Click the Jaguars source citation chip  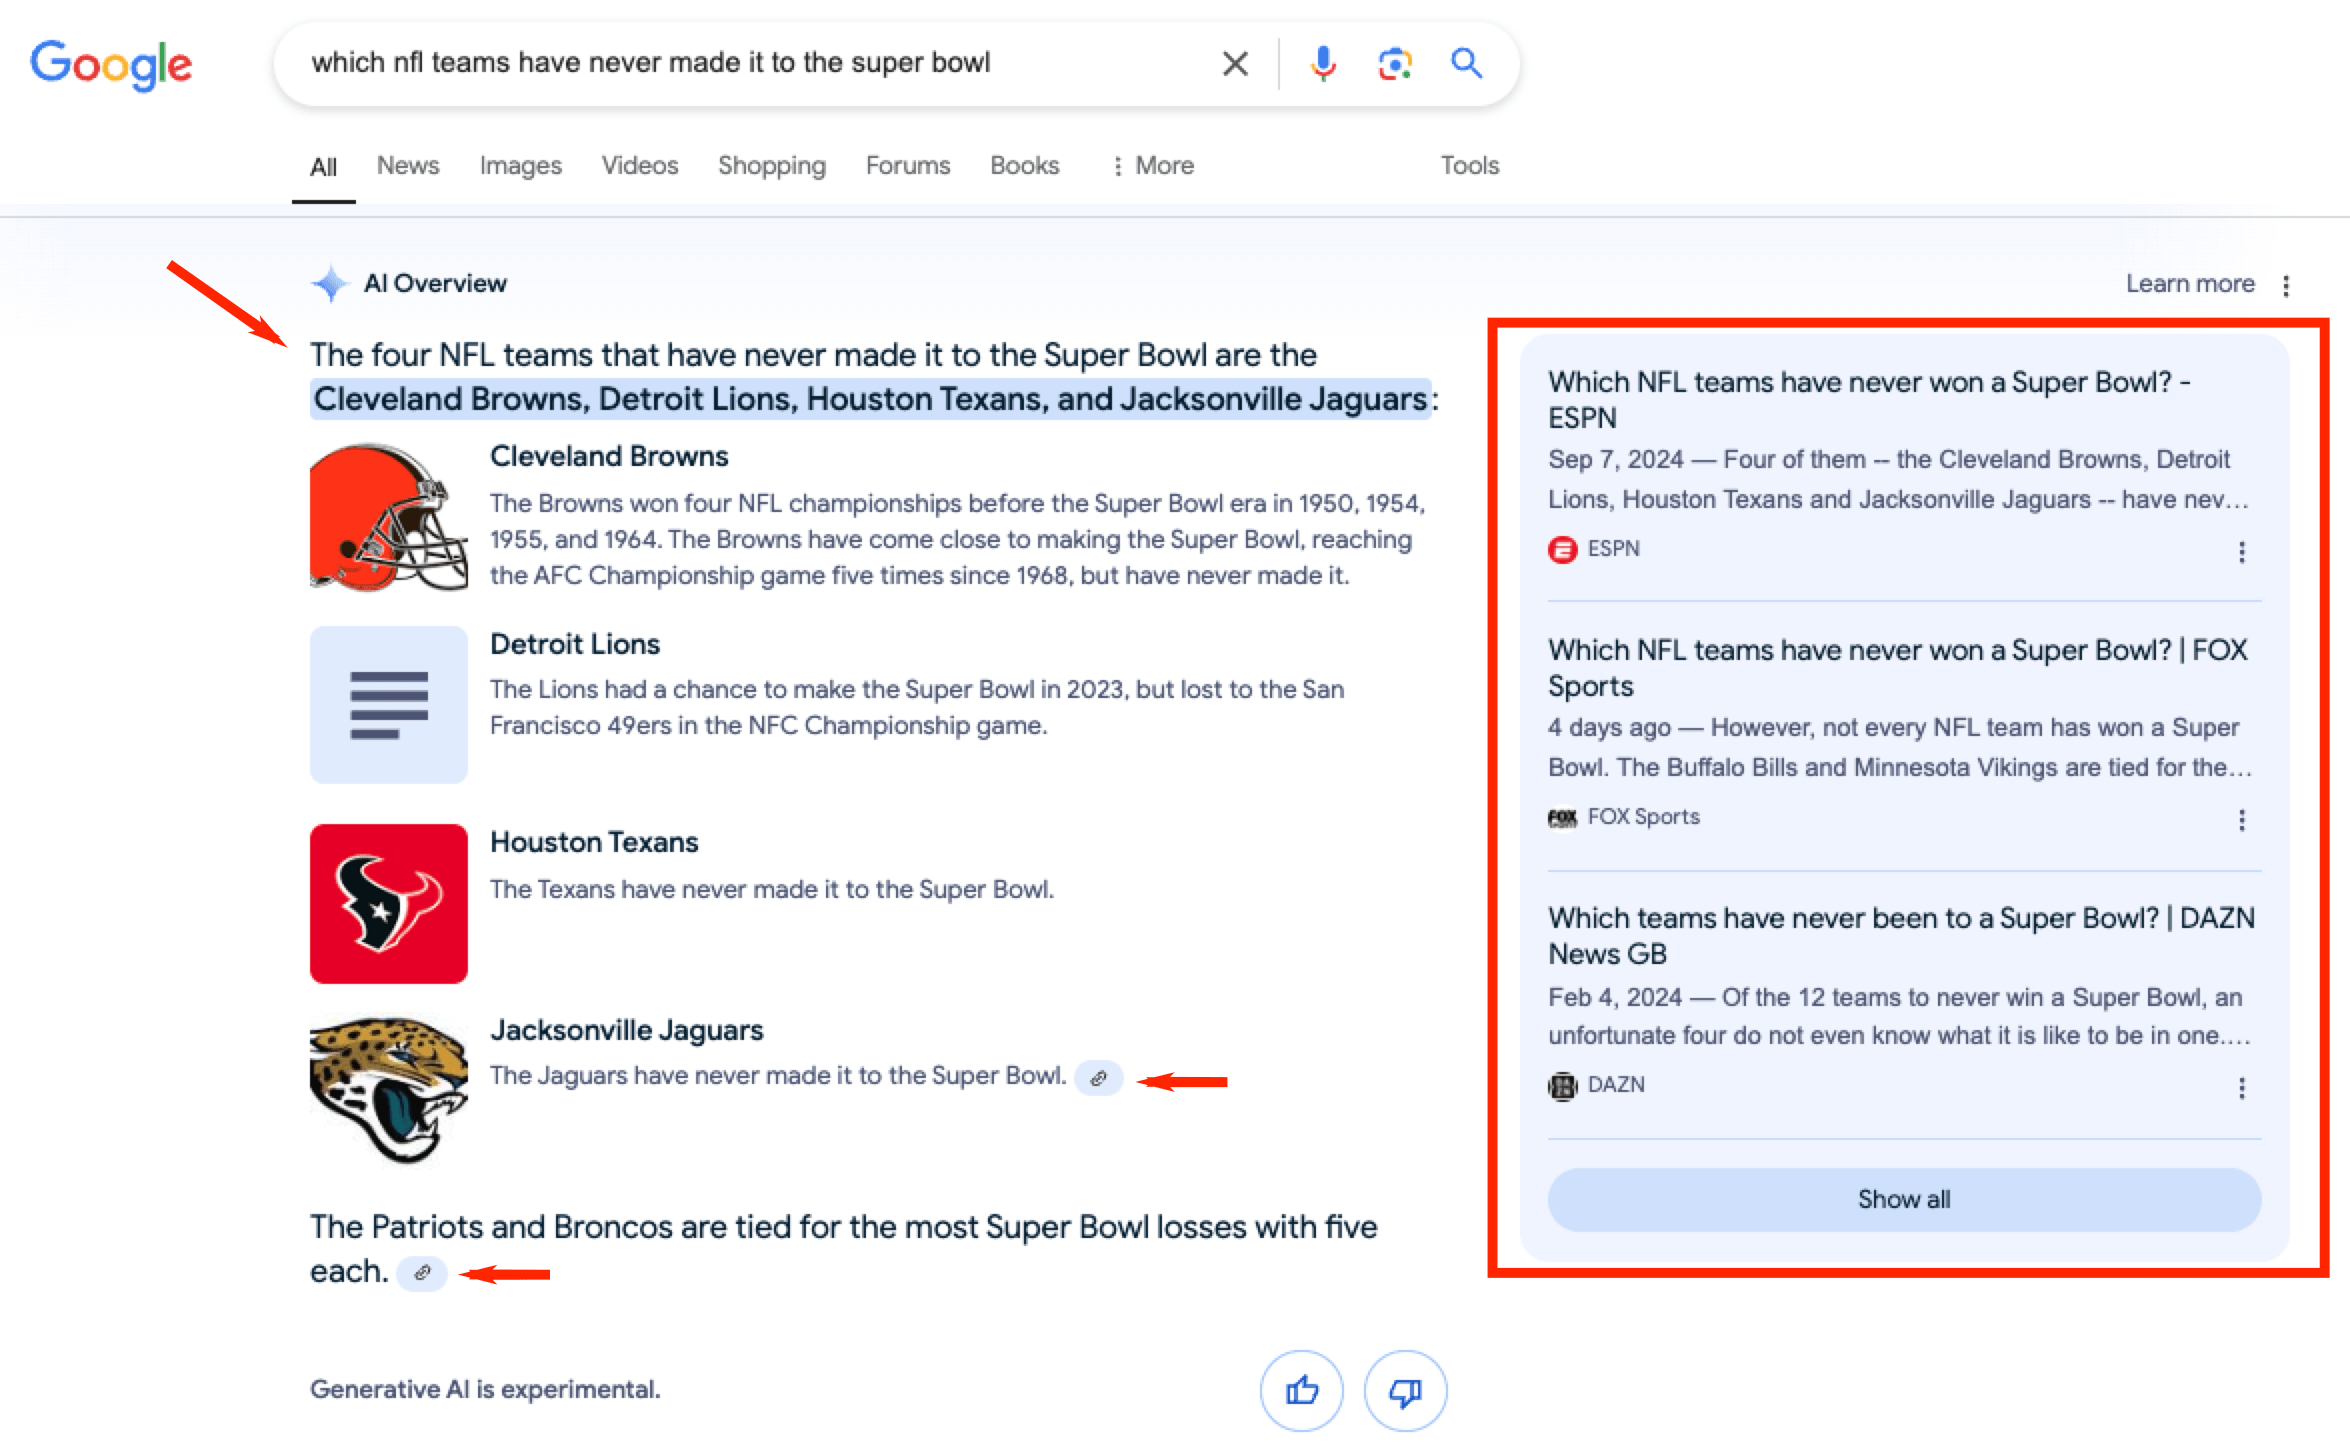(x=1099, y=1079)
